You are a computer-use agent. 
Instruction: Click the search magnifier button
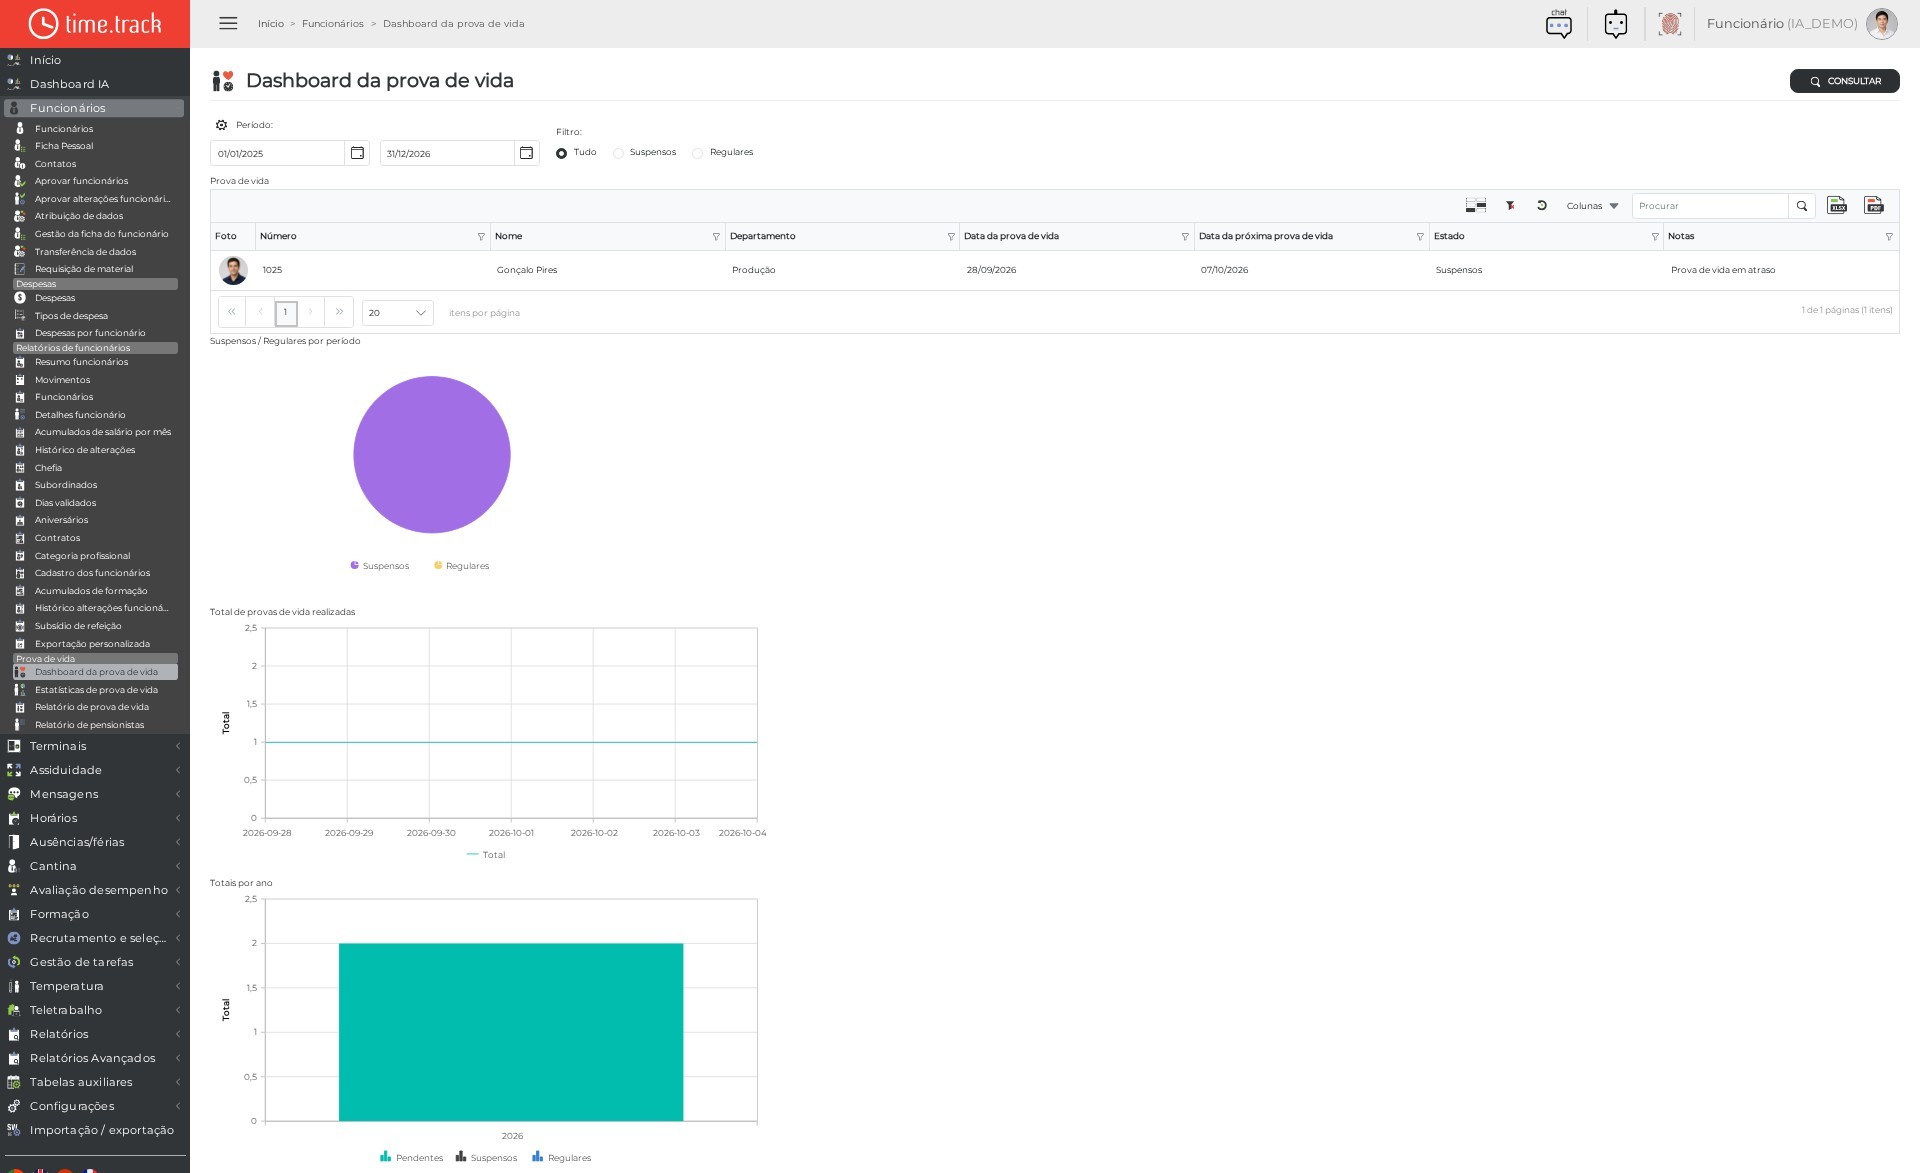point(1802,206)
